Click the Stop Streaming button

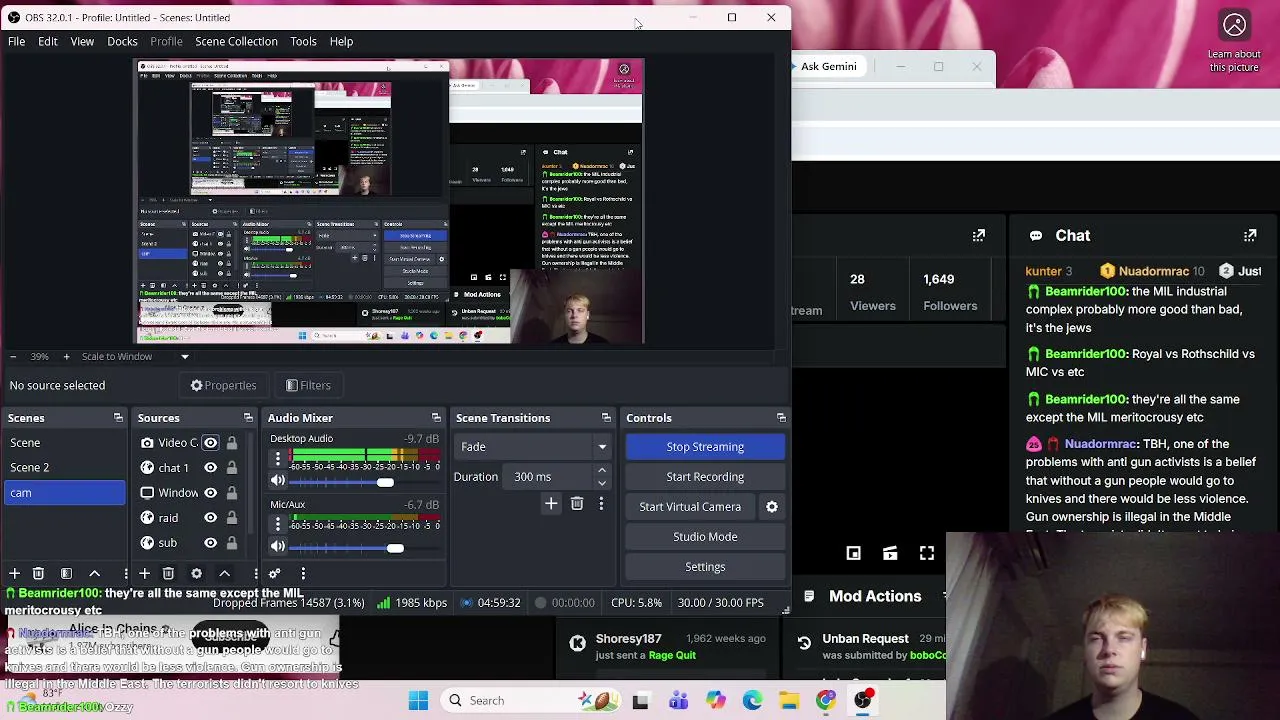705,447
